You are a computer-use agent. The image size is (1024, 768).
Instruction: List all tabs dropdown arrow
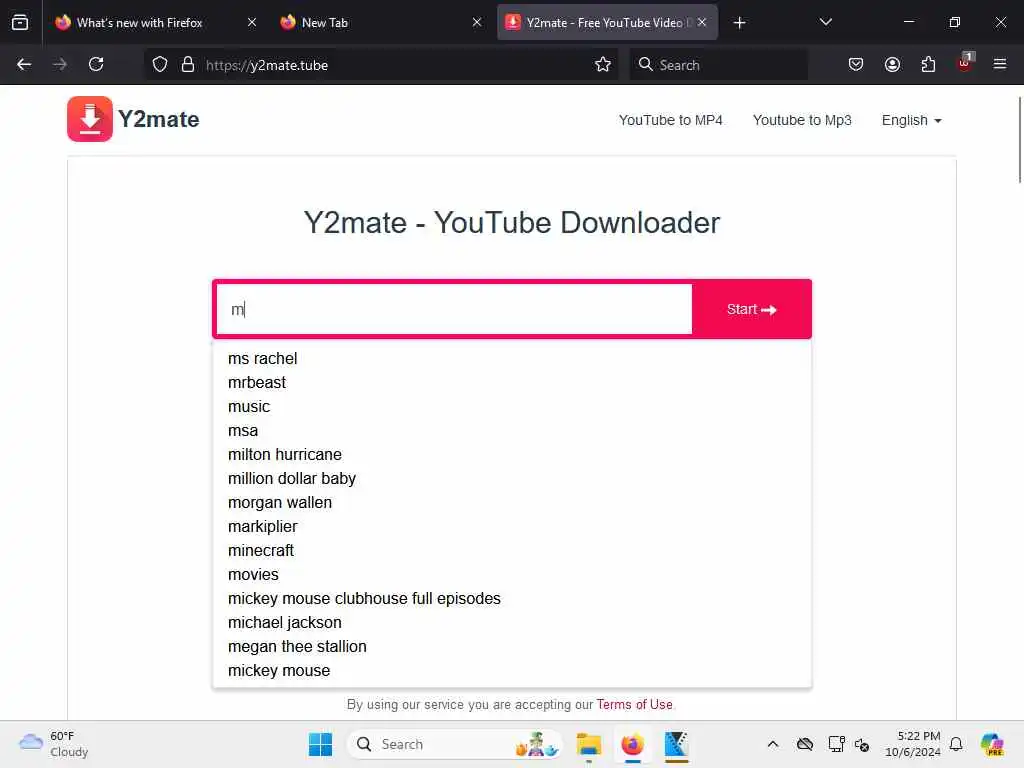(x=825, y=22)
